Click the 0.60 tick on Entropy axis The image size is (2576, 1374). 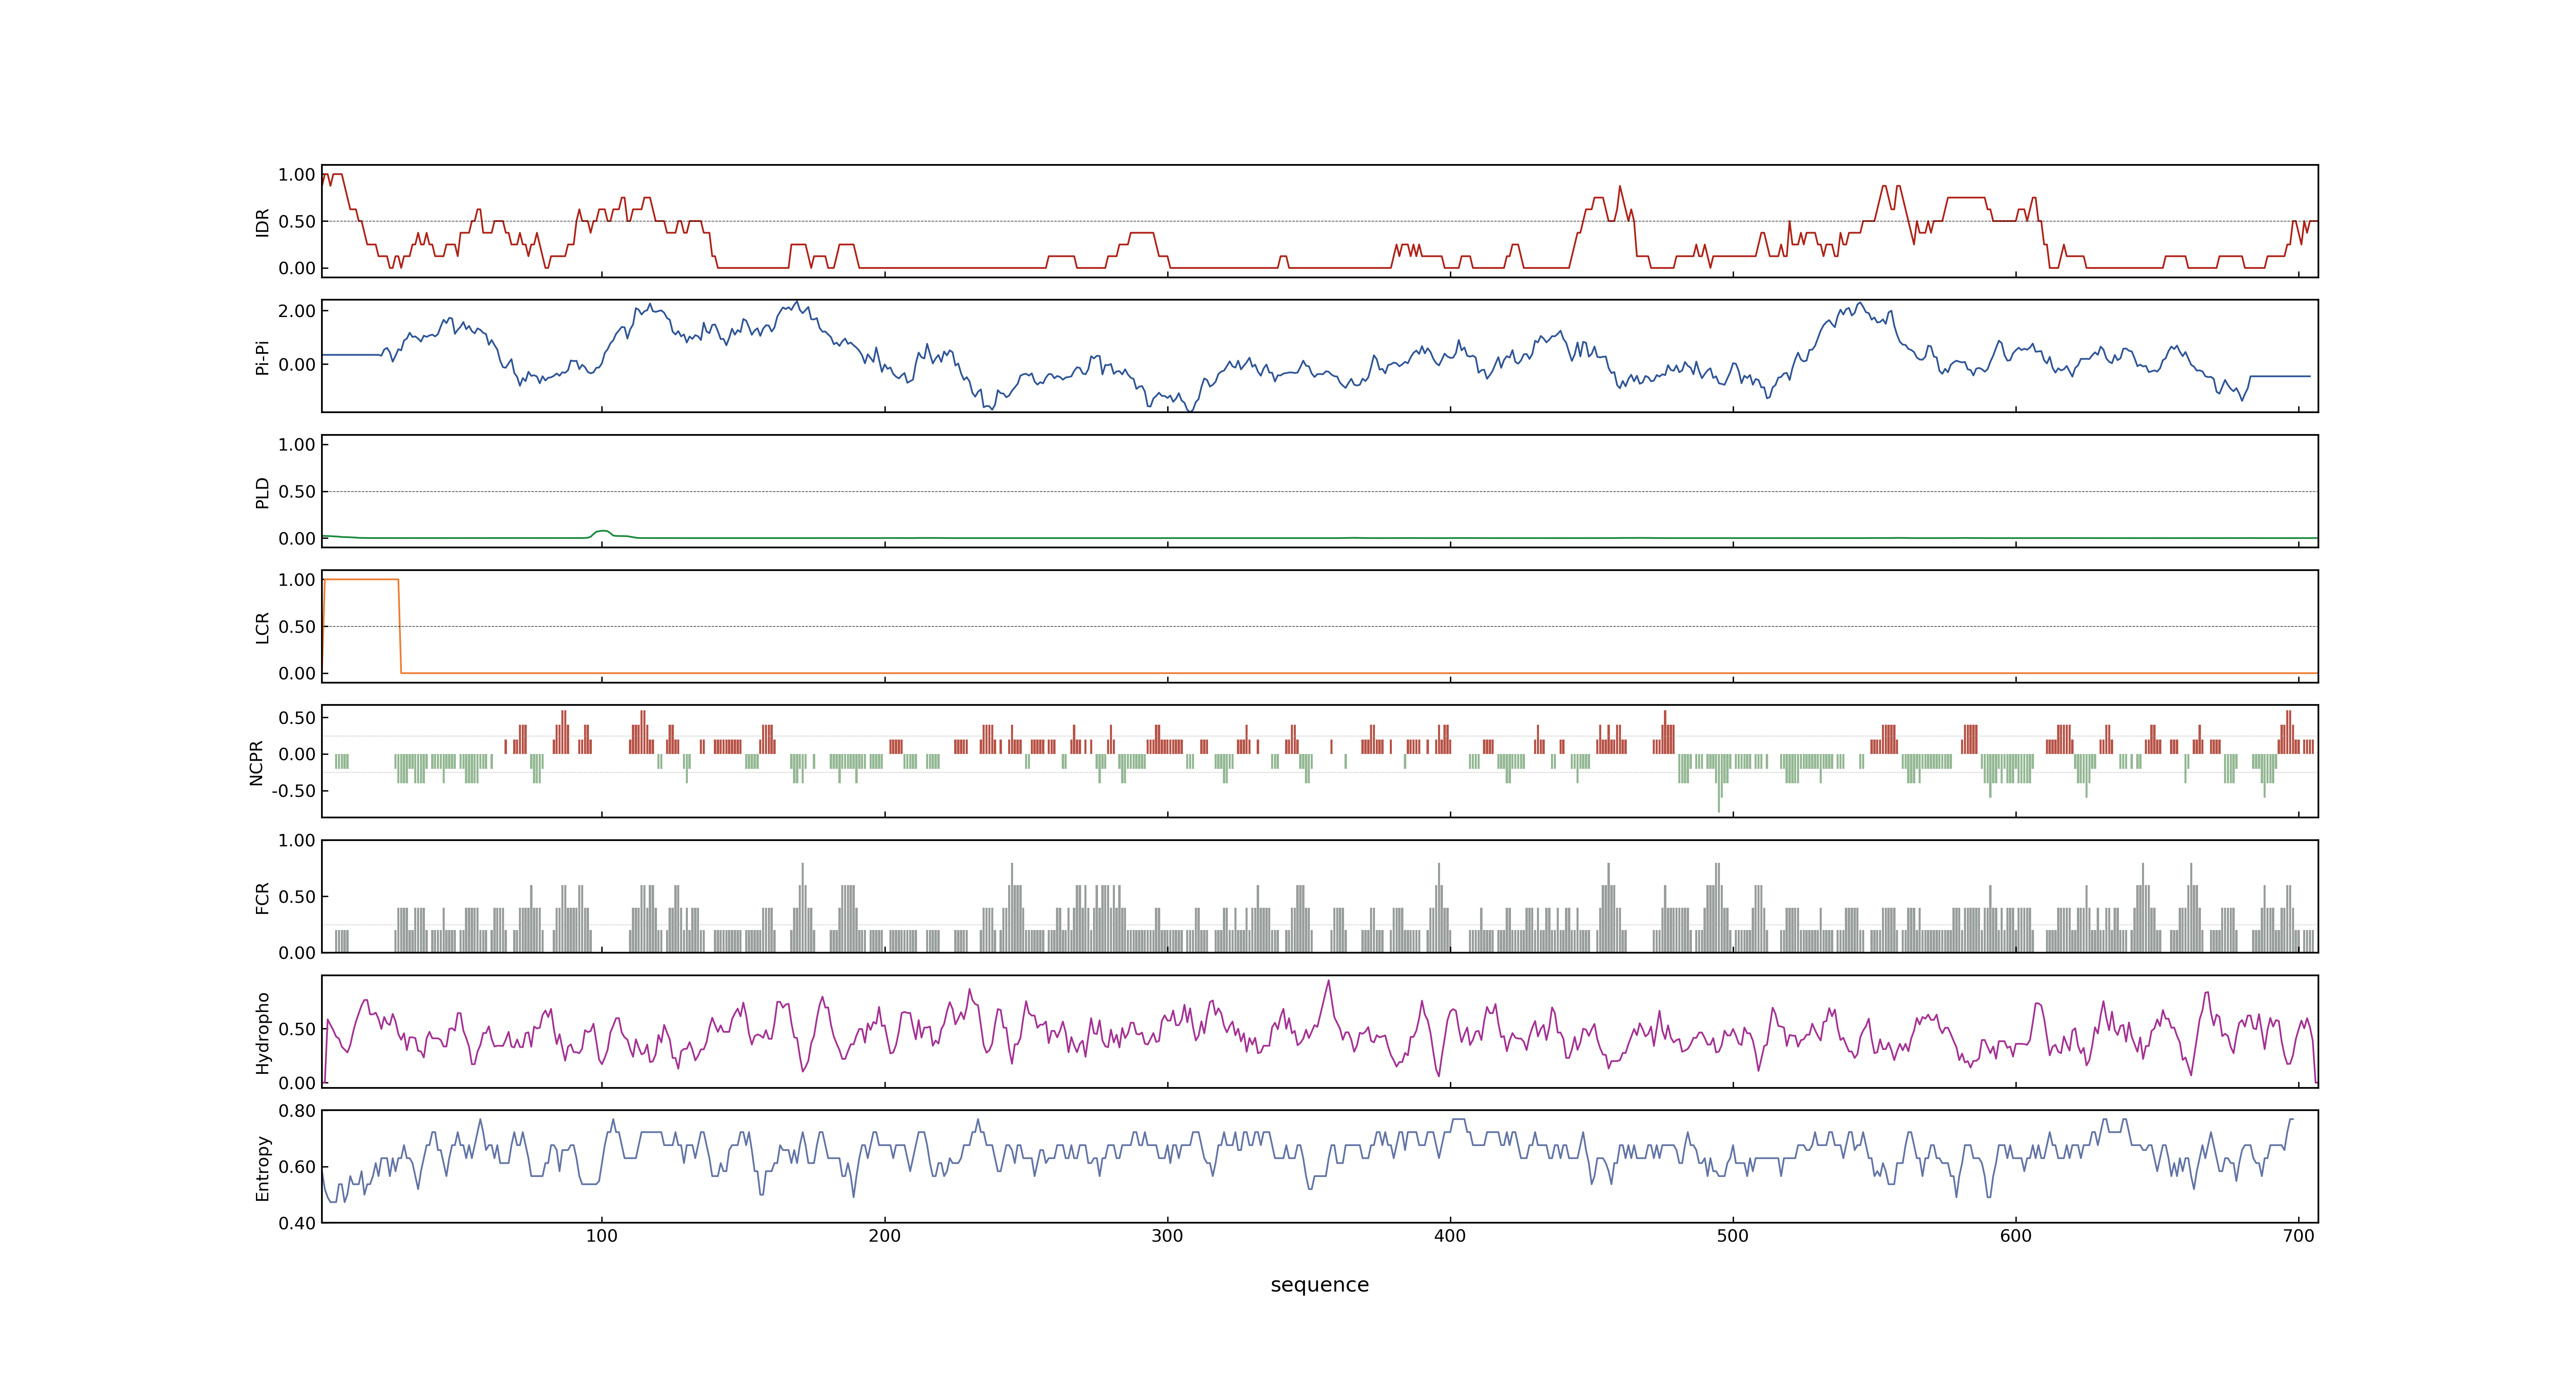[x=297, y=1167]
